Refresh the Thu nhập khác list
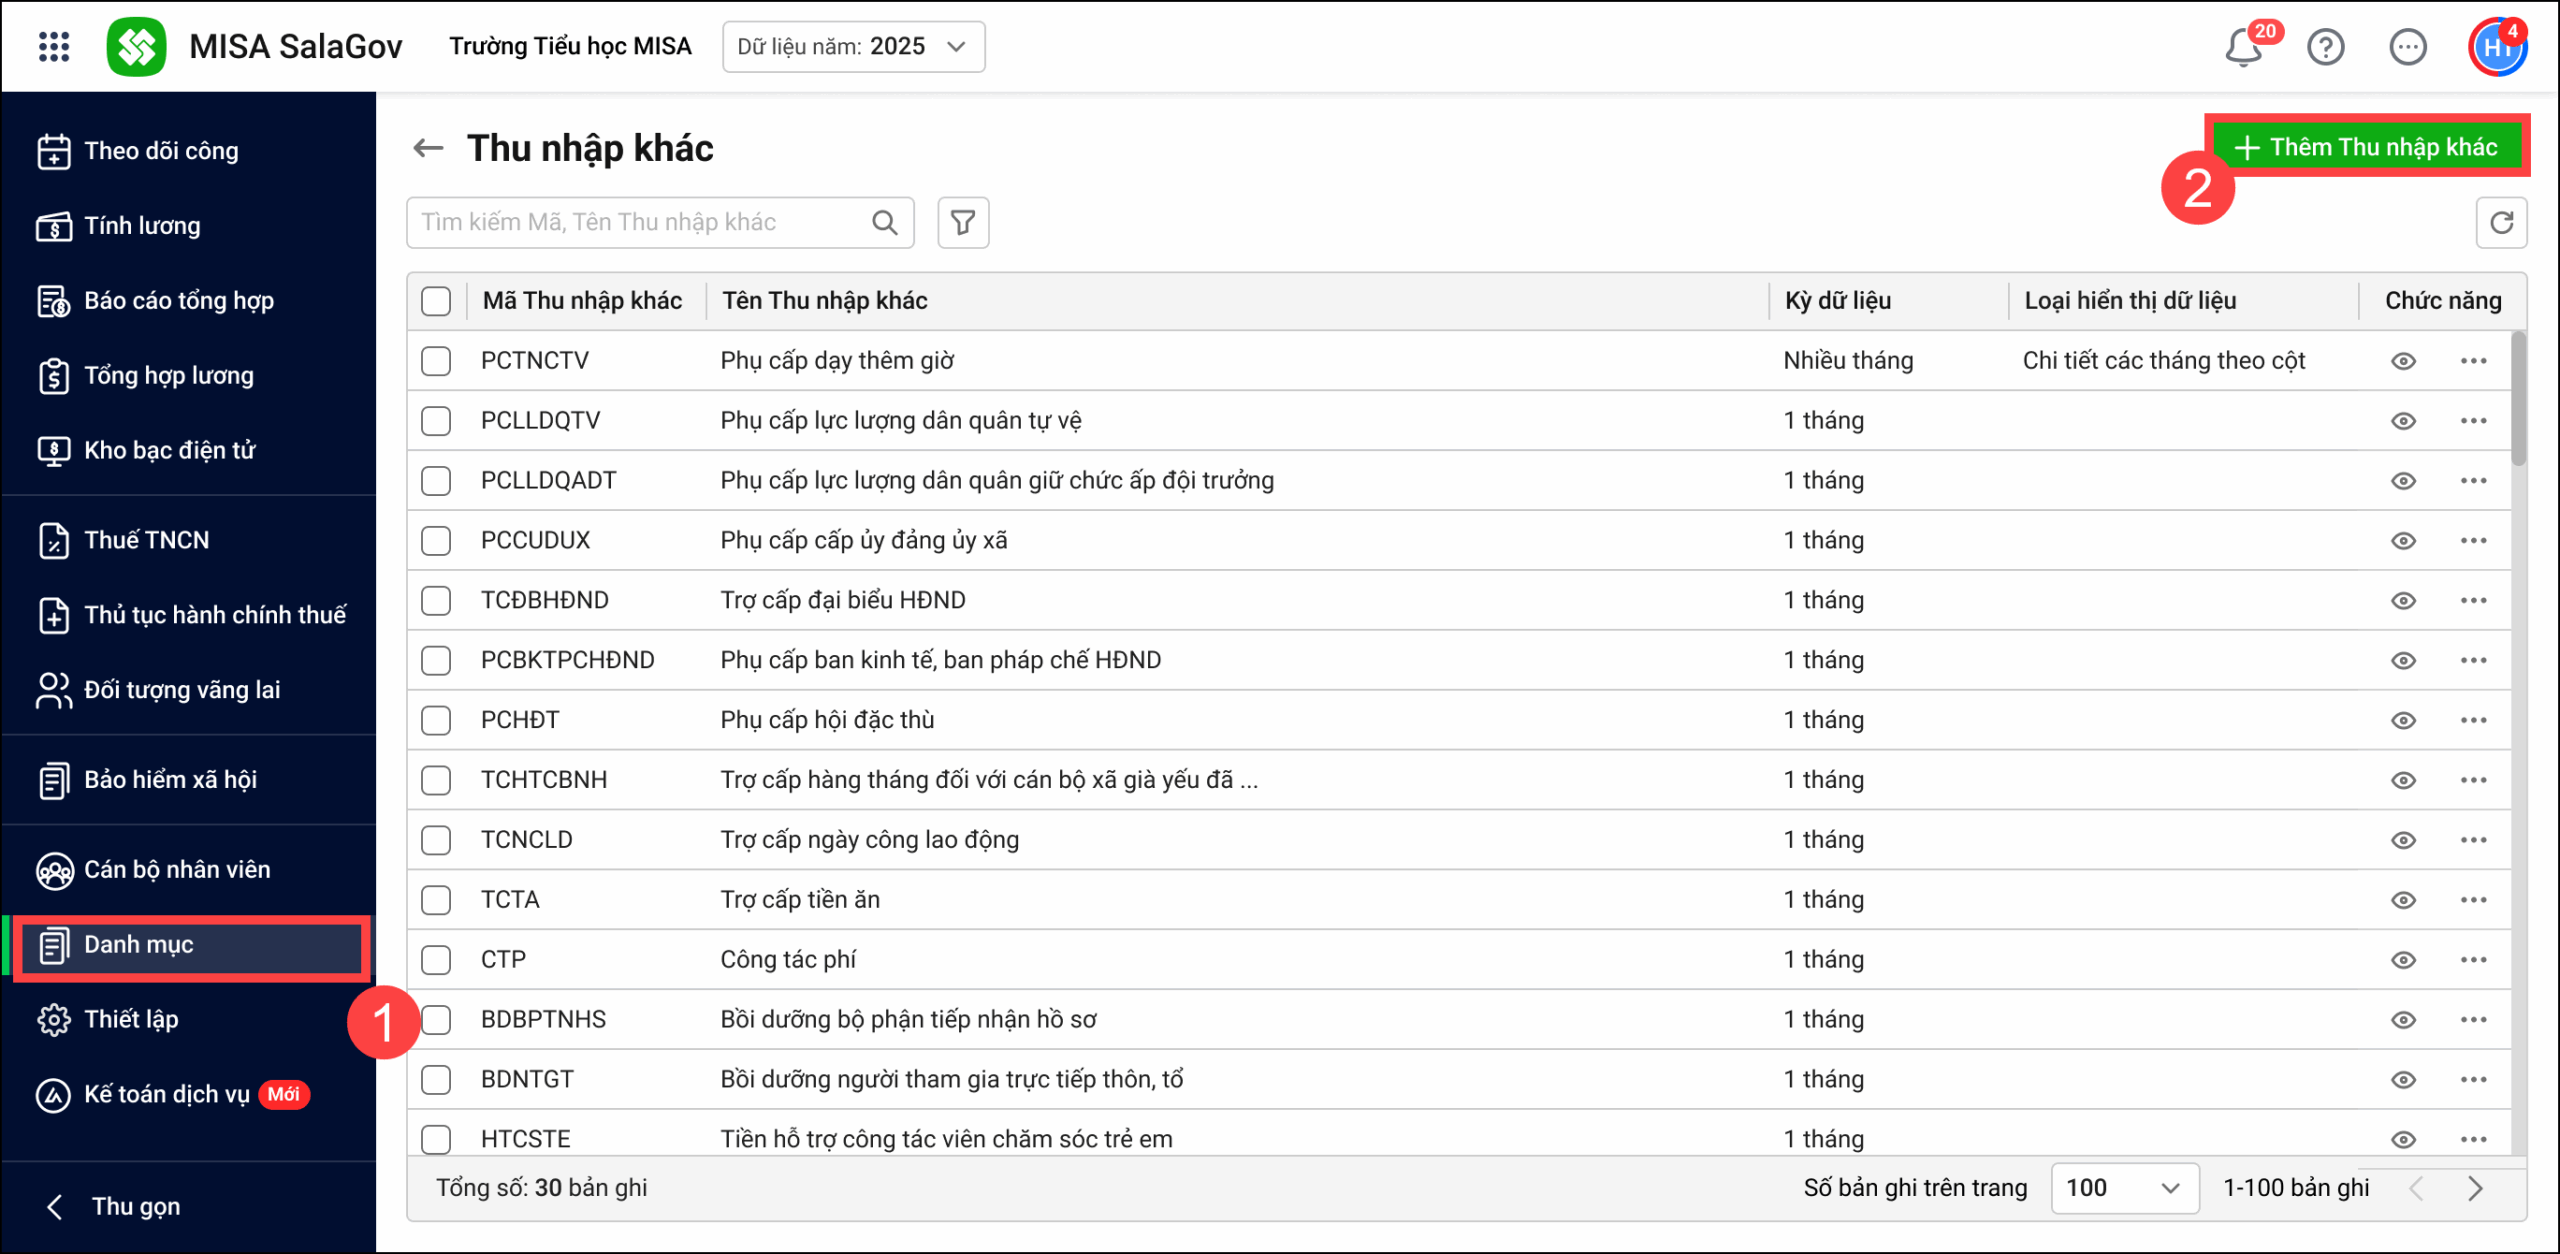The width and height of the screenshot is (2560, 1254). coord(2501,222)
